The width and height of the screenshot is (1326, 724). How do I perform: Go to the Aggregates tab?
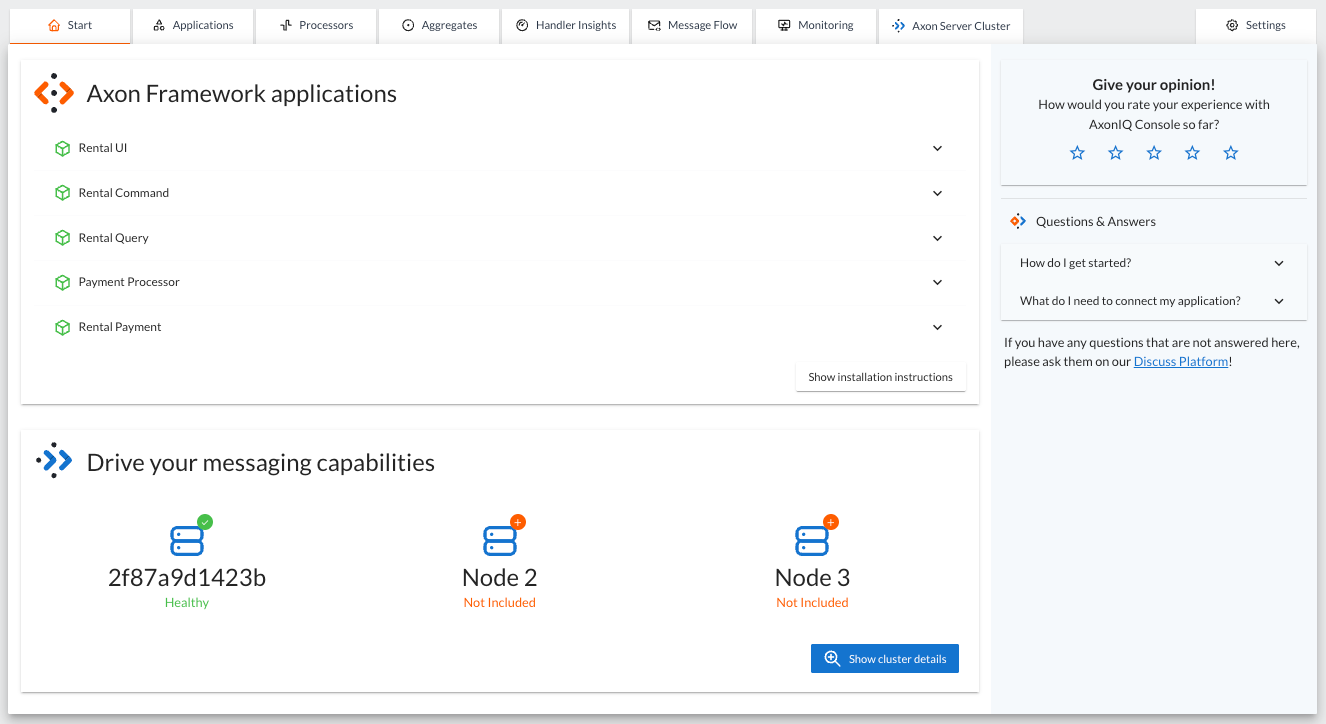[439, 26]
